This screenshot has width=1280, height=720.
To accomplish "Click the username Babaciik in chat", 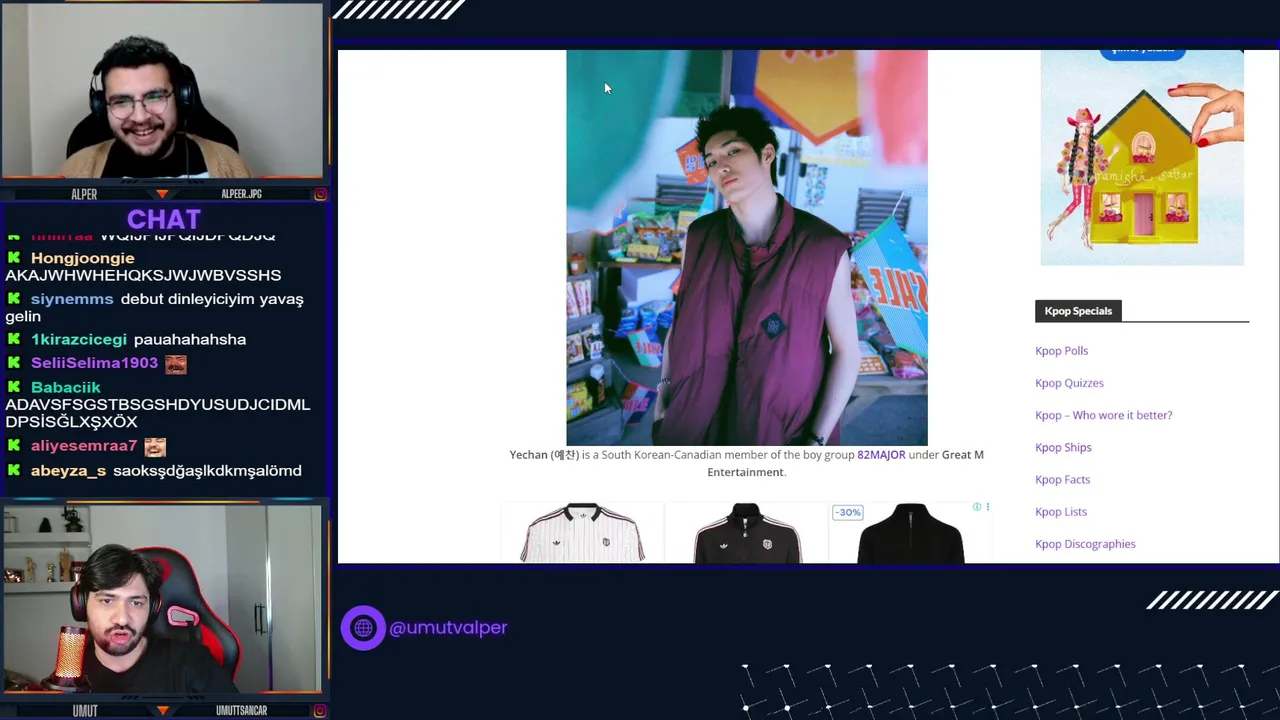I will [x=66, y=387].
